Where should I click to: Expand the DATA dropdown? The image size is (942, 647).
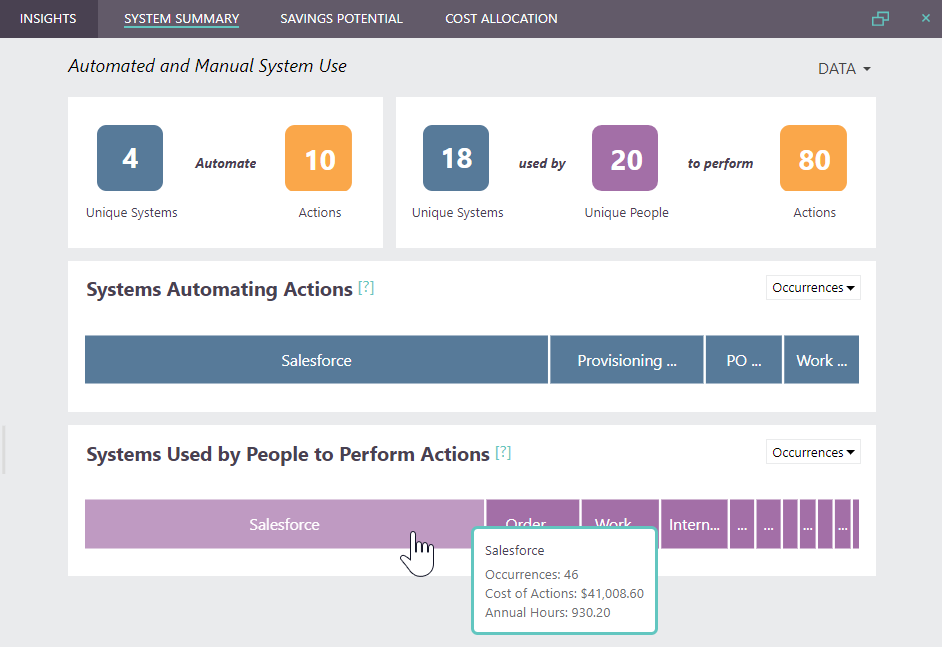click(x=843, y=68)
